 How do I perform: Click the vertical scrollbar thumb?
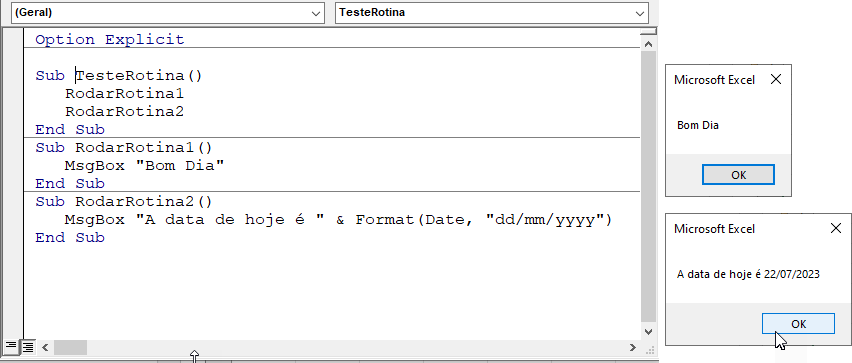[x=648, y=185]
